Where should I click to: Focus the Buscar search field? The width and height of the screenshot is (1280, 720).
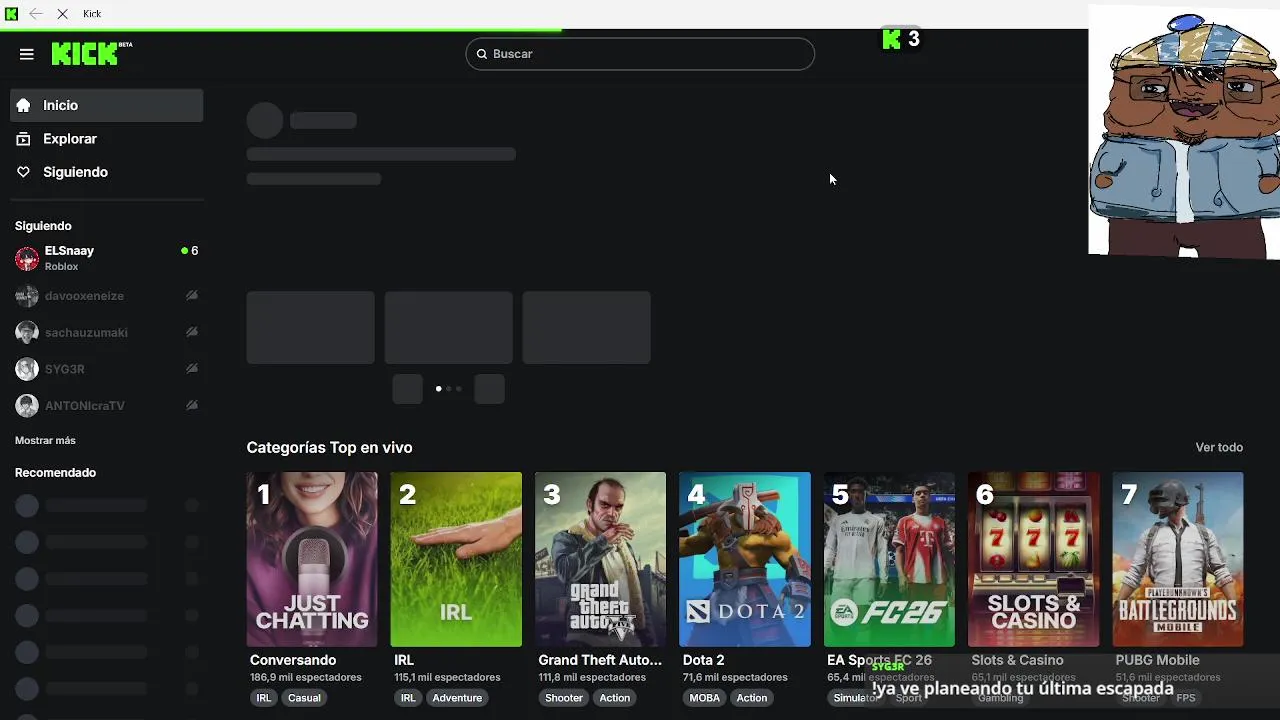[640, 54]
